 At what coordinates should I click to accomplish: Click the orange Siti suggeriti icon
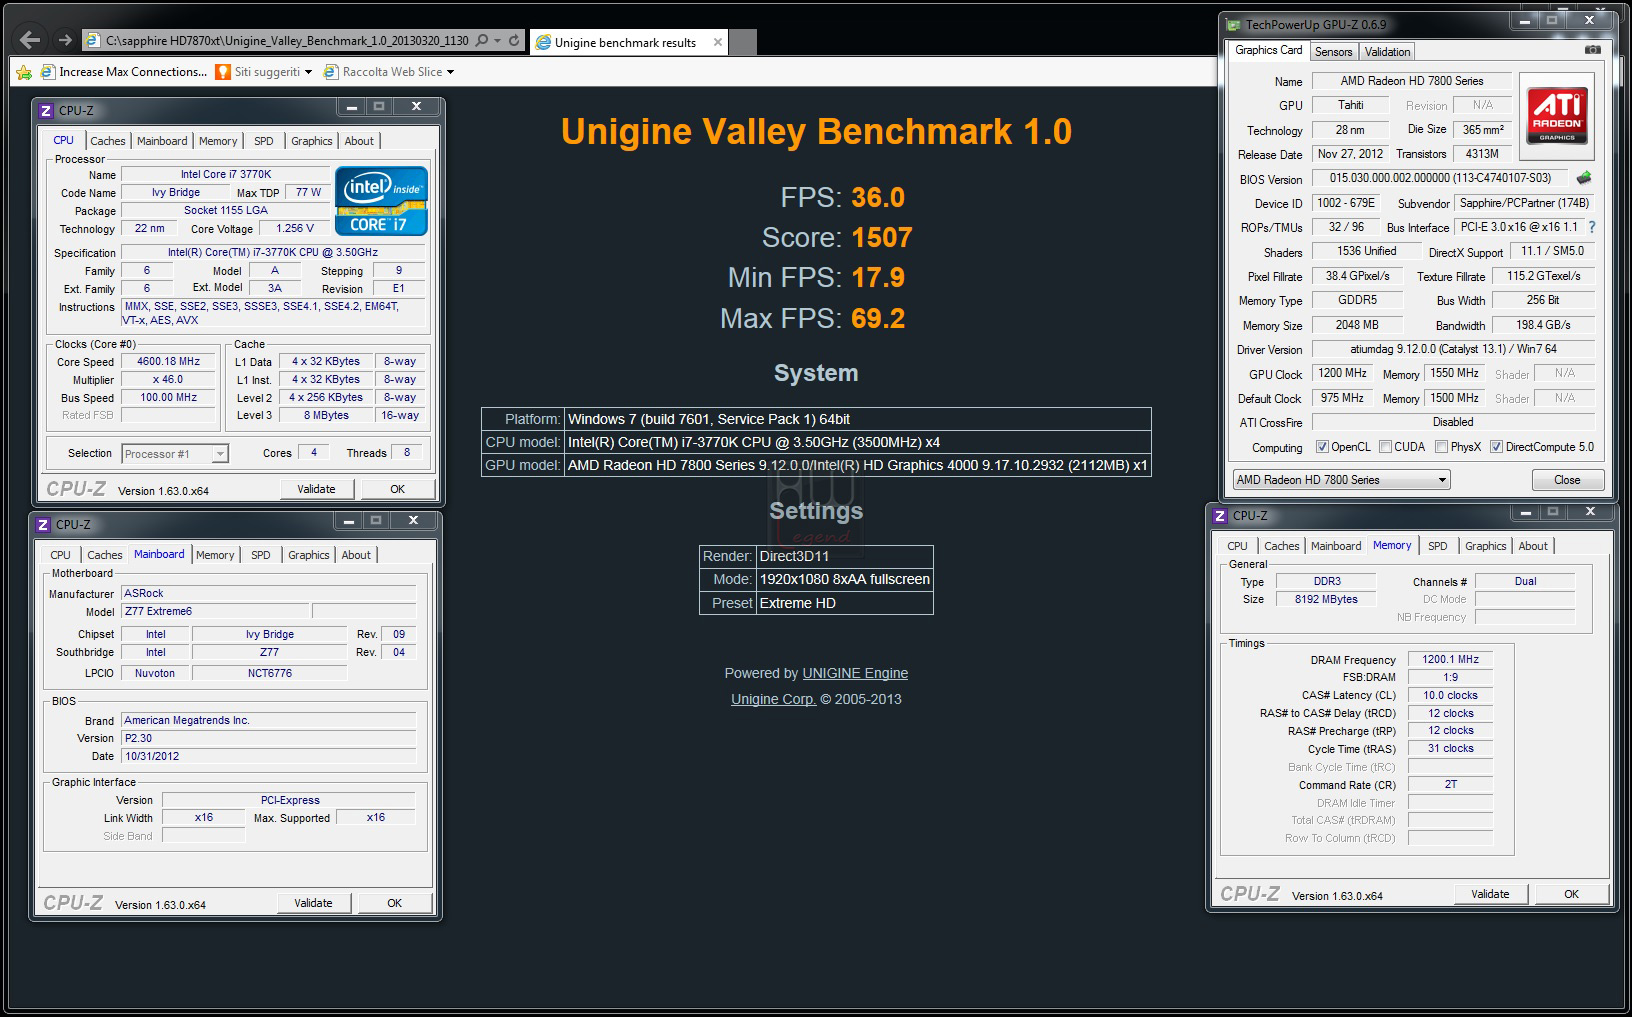tap(223, 71)
